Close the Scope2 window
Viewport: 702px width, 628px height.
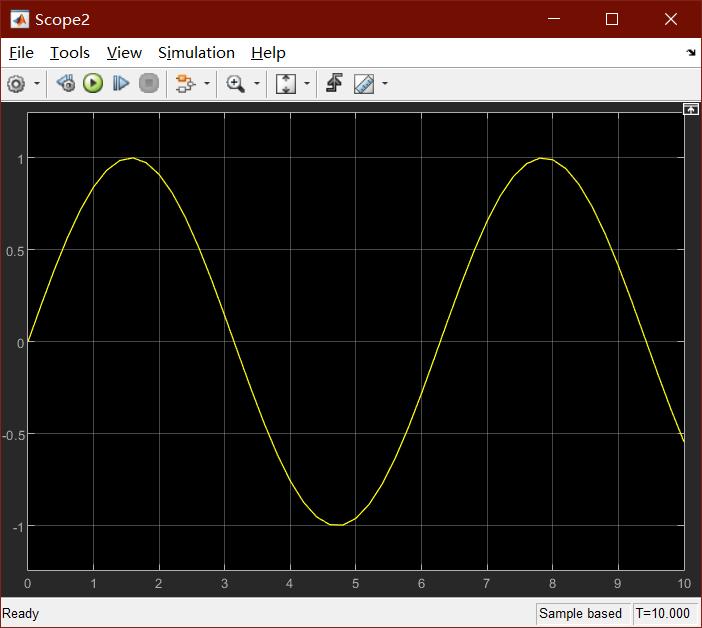[671, 19]
